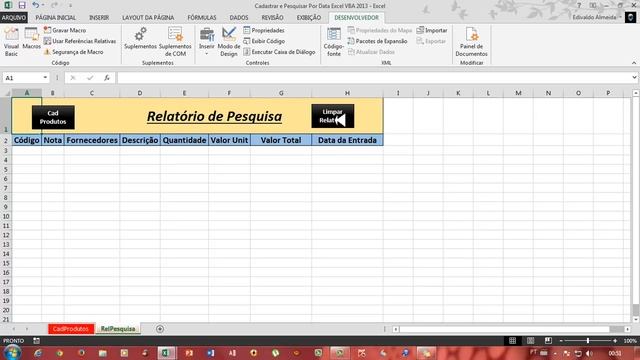640x360 pixels.
Task: Expand the formula bar
Action: [634, 78]
